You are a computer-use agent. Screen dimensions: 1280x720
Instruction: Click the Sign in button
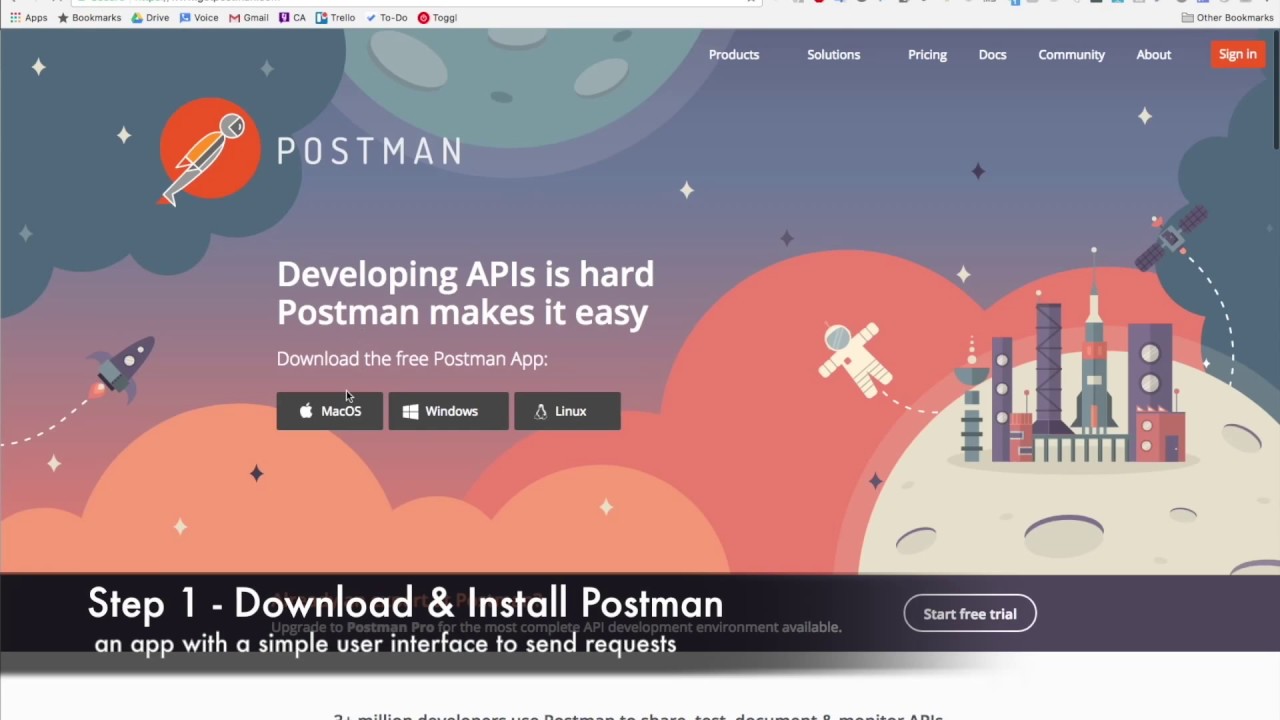coord(1237,54)
